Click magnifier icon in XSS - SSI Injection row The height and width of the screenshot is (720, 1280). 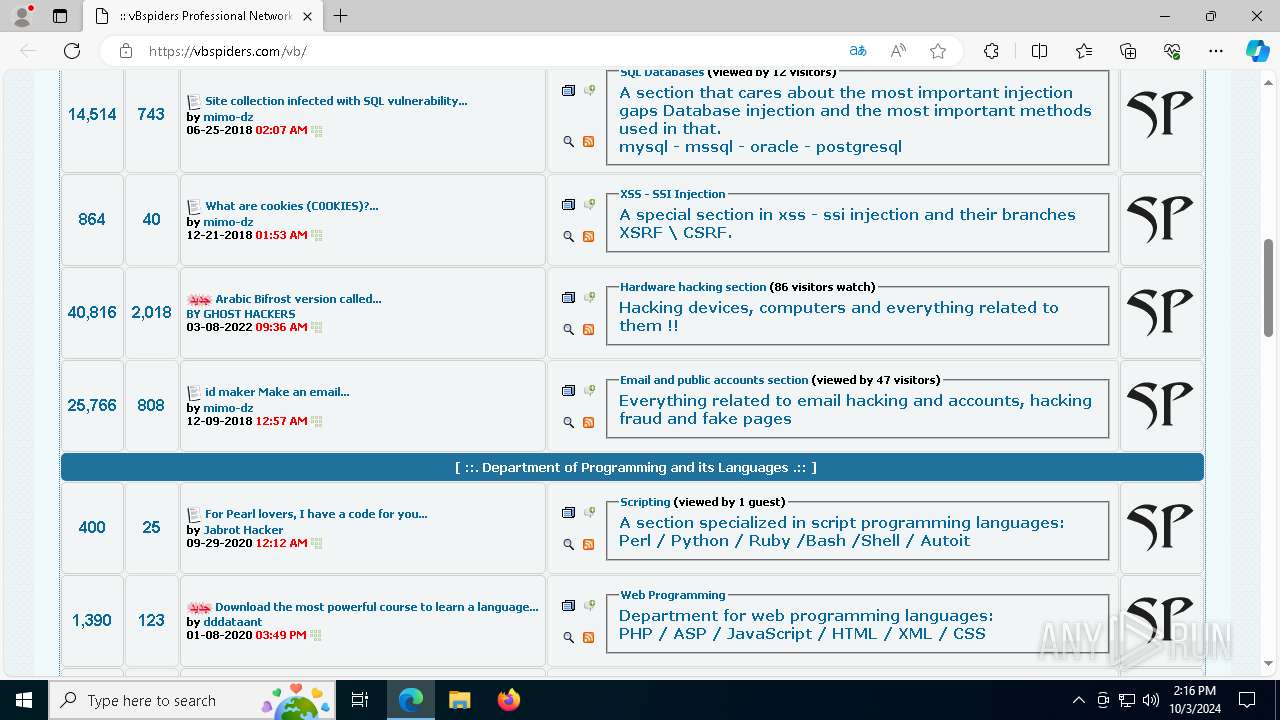[x=569, y=237]
